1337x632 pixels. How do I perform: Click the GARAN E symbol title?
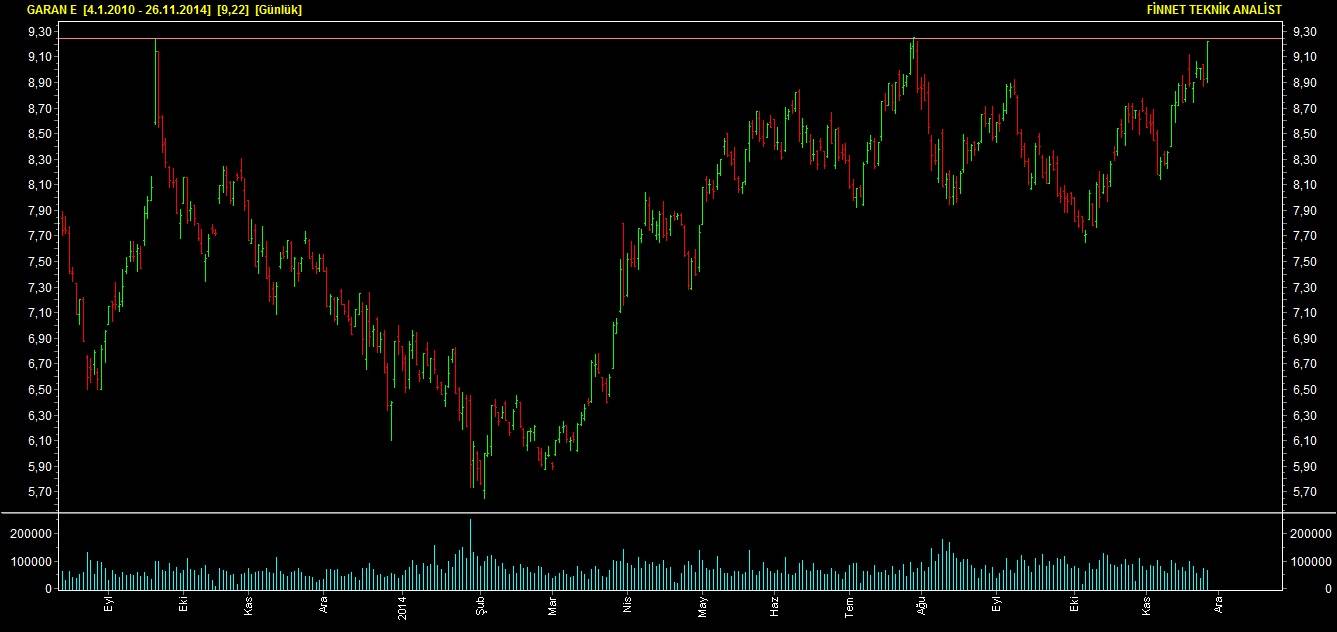52,9
